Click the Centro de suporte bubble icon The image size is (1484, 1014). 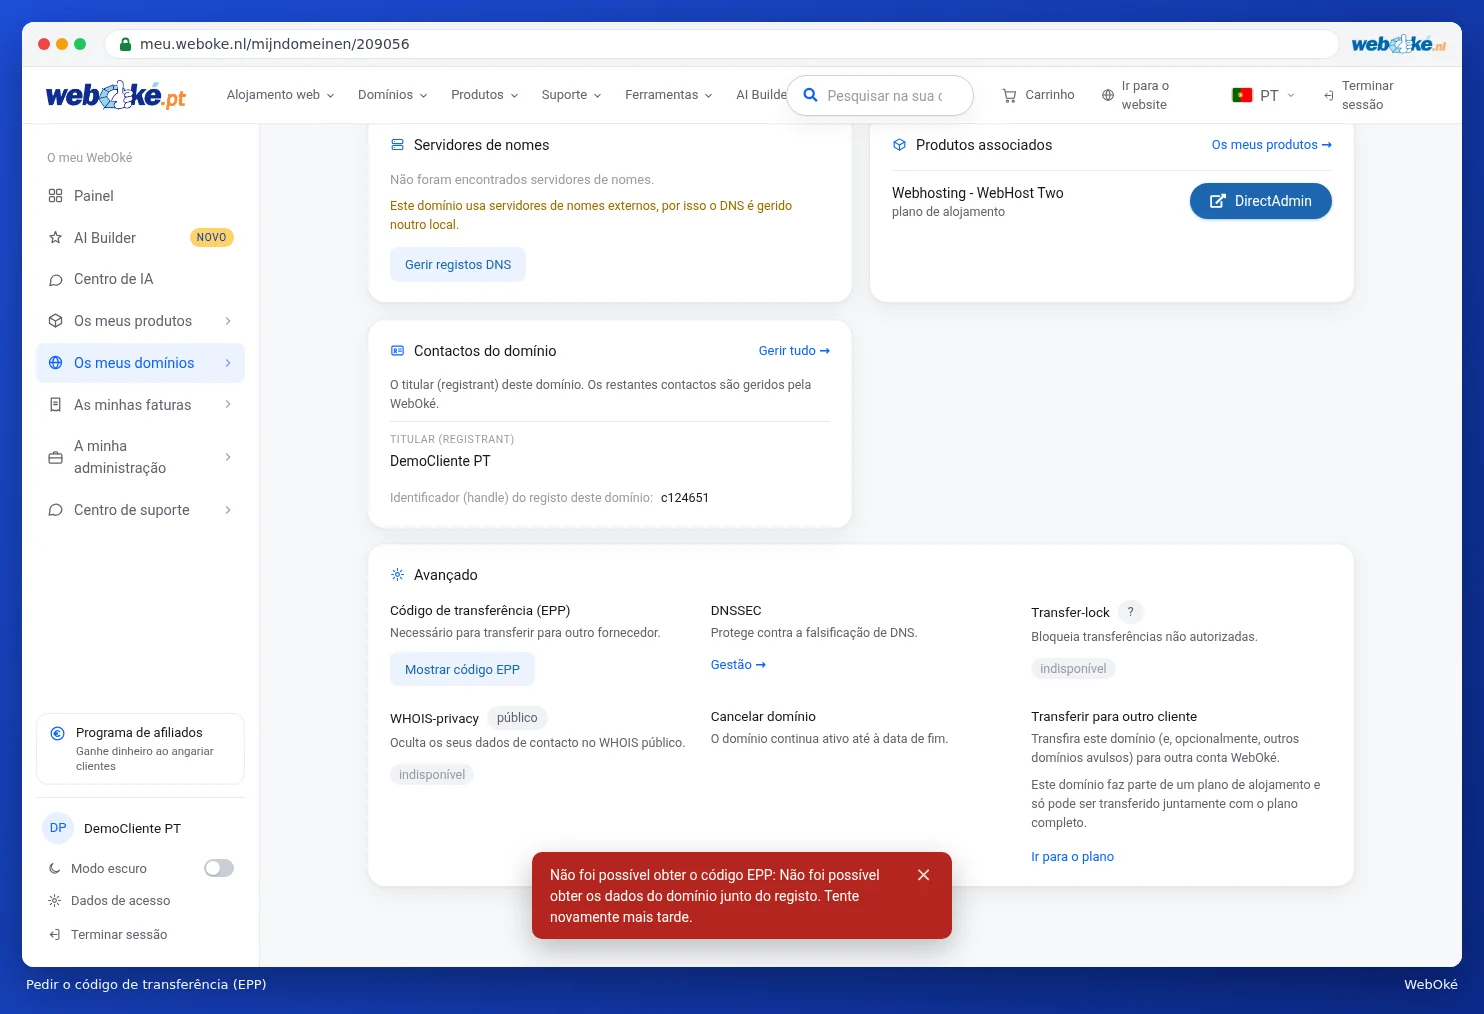56,510
